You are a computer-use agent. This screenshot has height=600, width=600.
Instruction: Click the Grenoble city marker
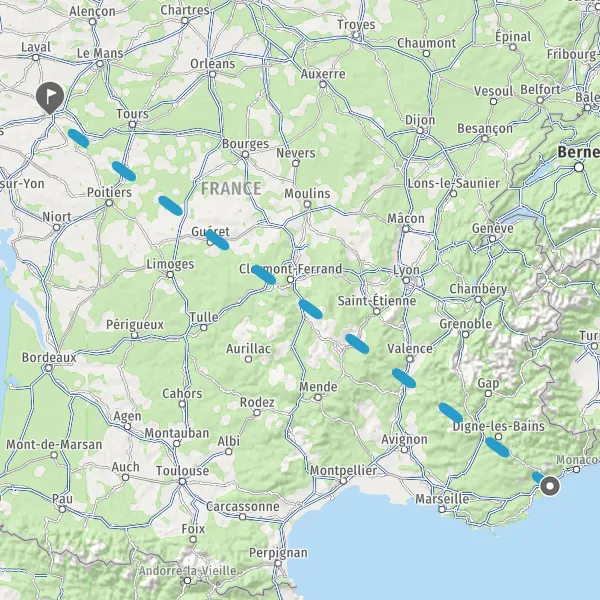coord(465,334)
